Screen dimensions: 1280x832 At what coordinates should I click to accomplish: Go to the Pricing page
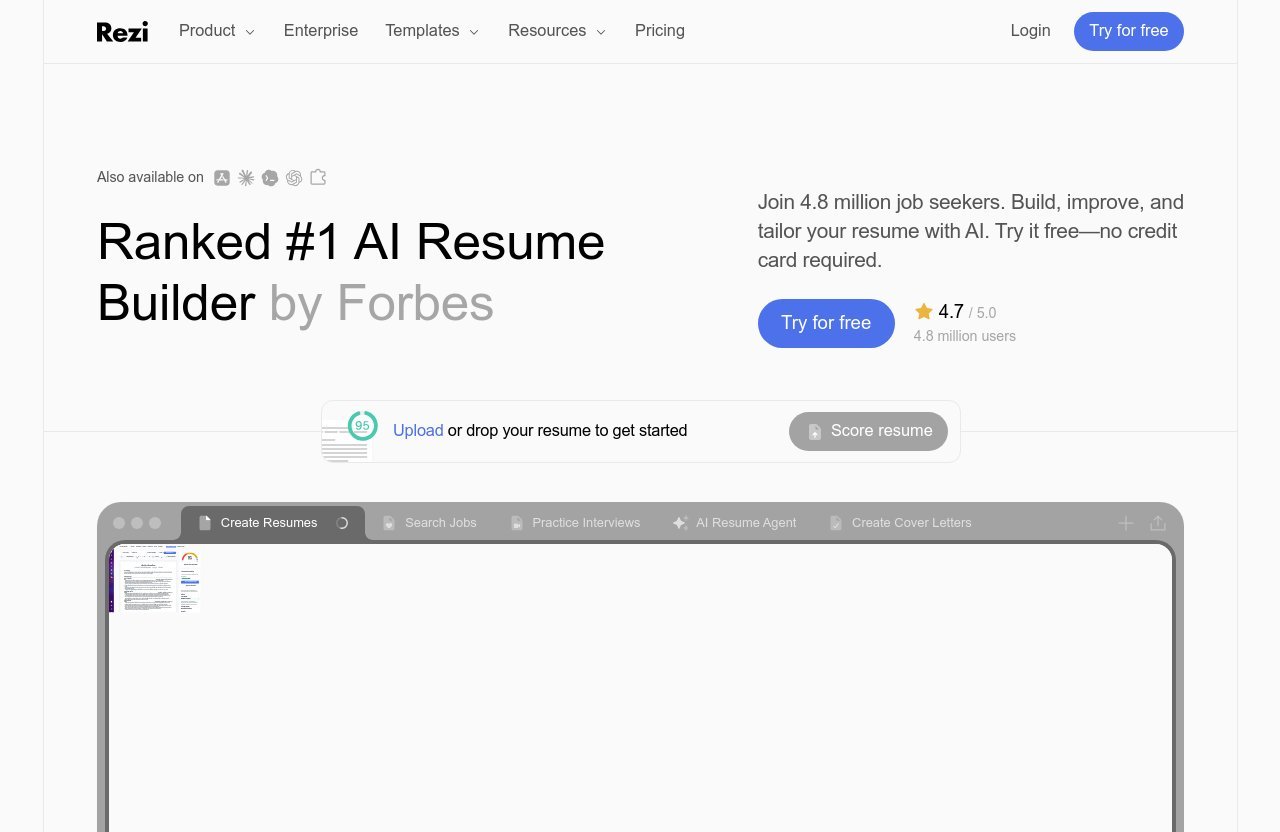(660, 31)
